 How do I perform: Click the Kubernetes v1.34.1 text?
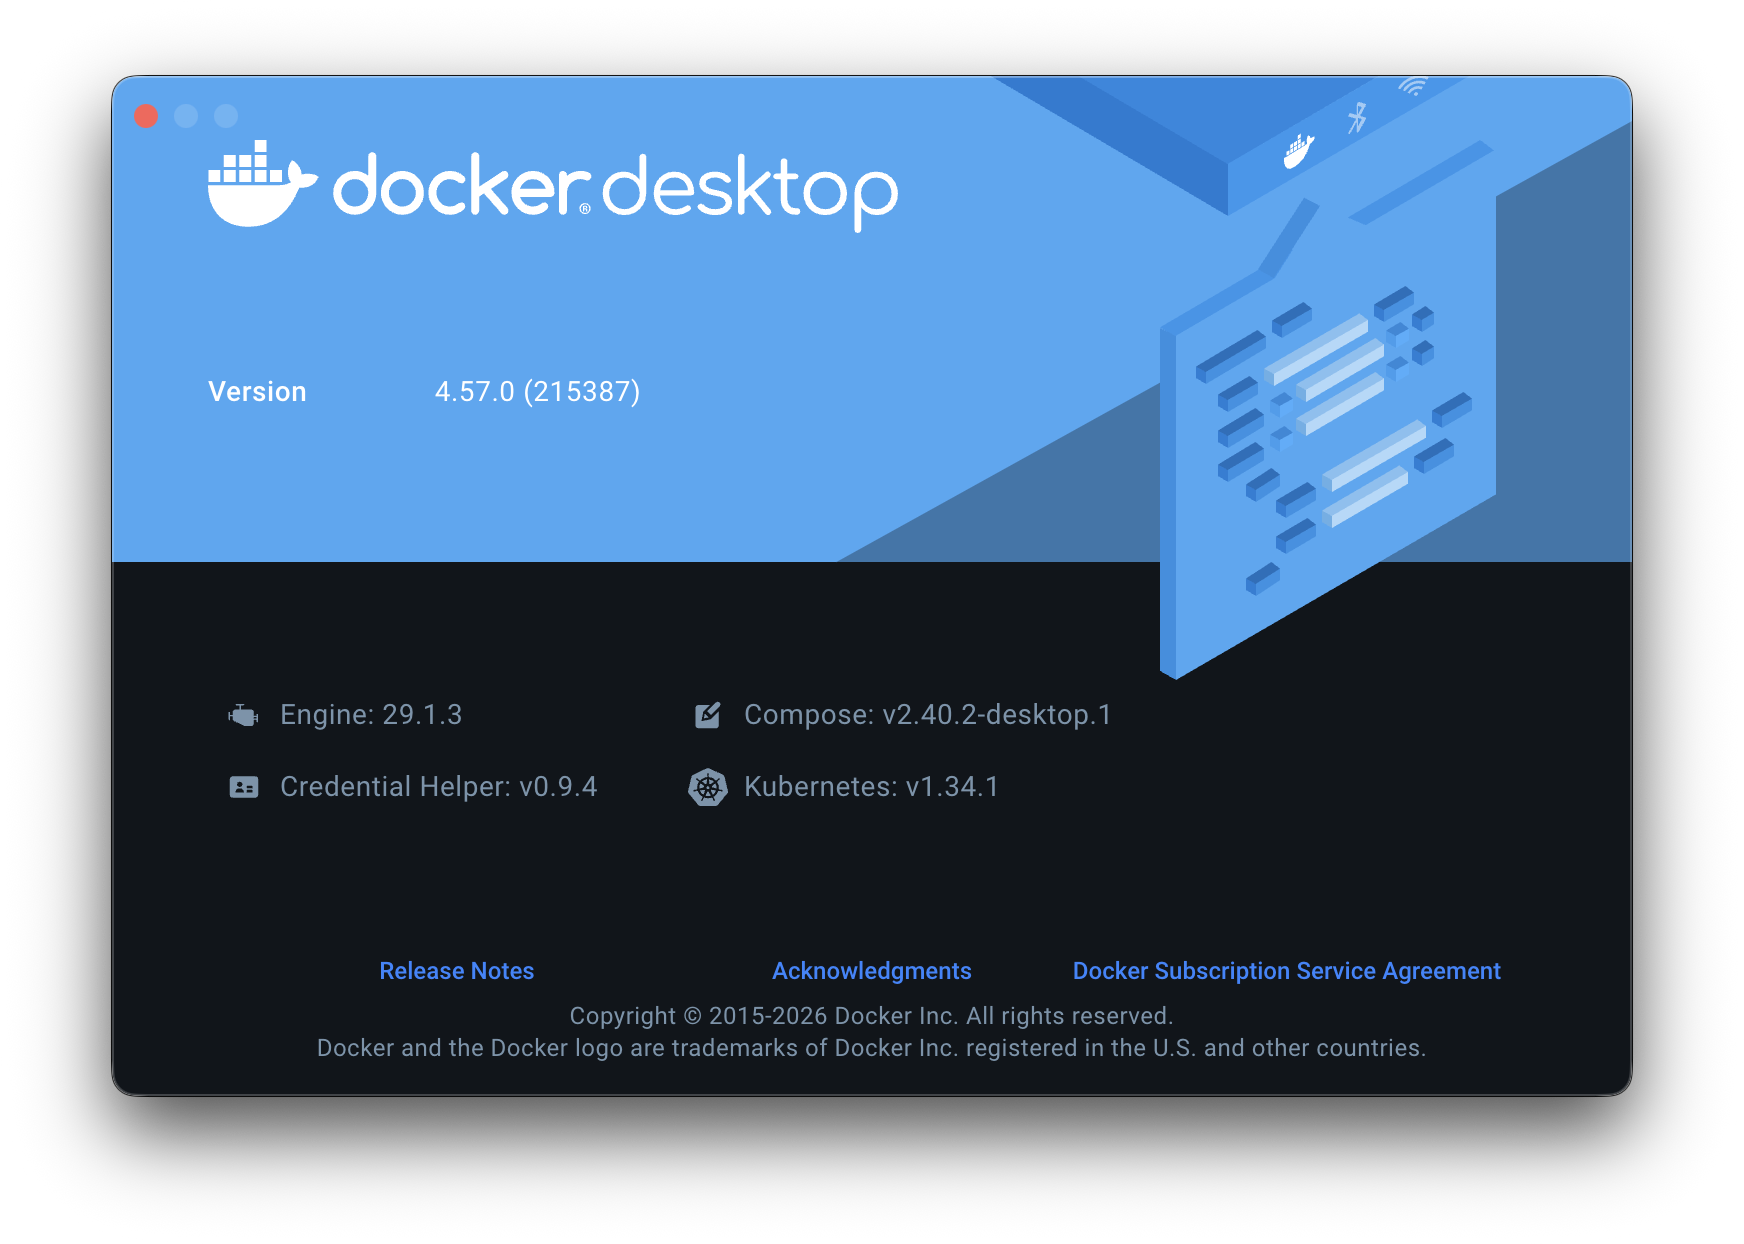[x=871, y=787]
